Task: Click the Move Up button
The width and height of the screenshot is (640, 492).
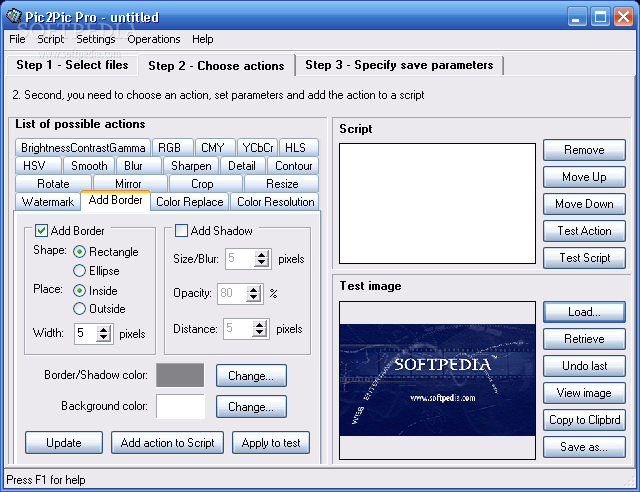Action: 584,177
